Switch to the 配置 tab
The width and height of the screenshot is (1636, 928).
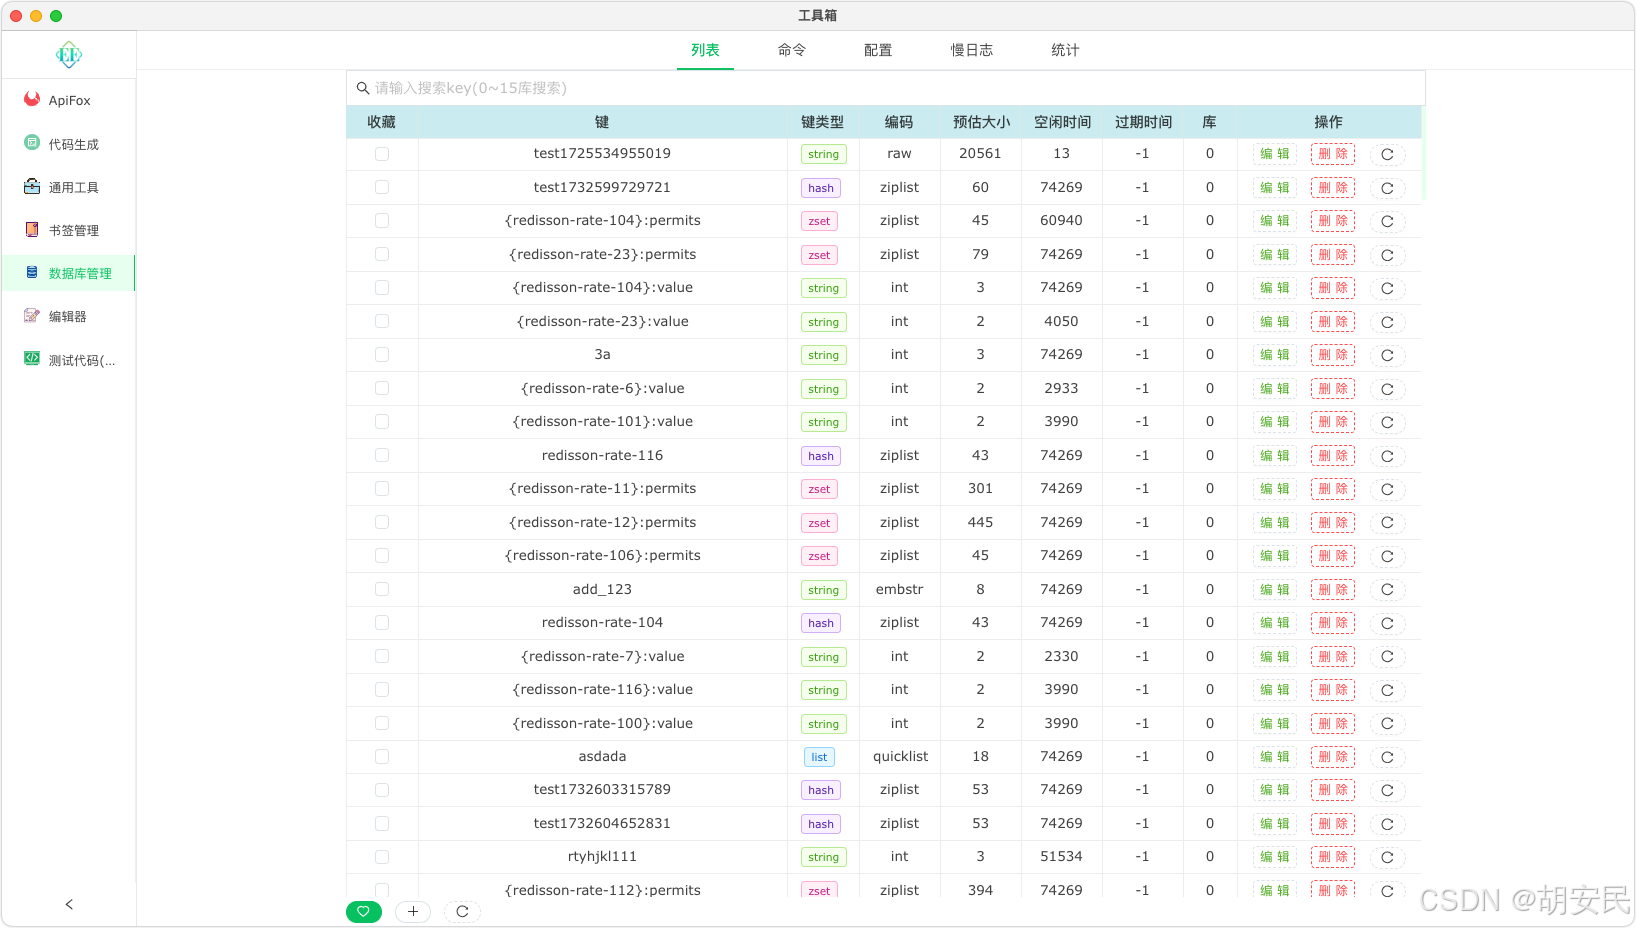878,50
